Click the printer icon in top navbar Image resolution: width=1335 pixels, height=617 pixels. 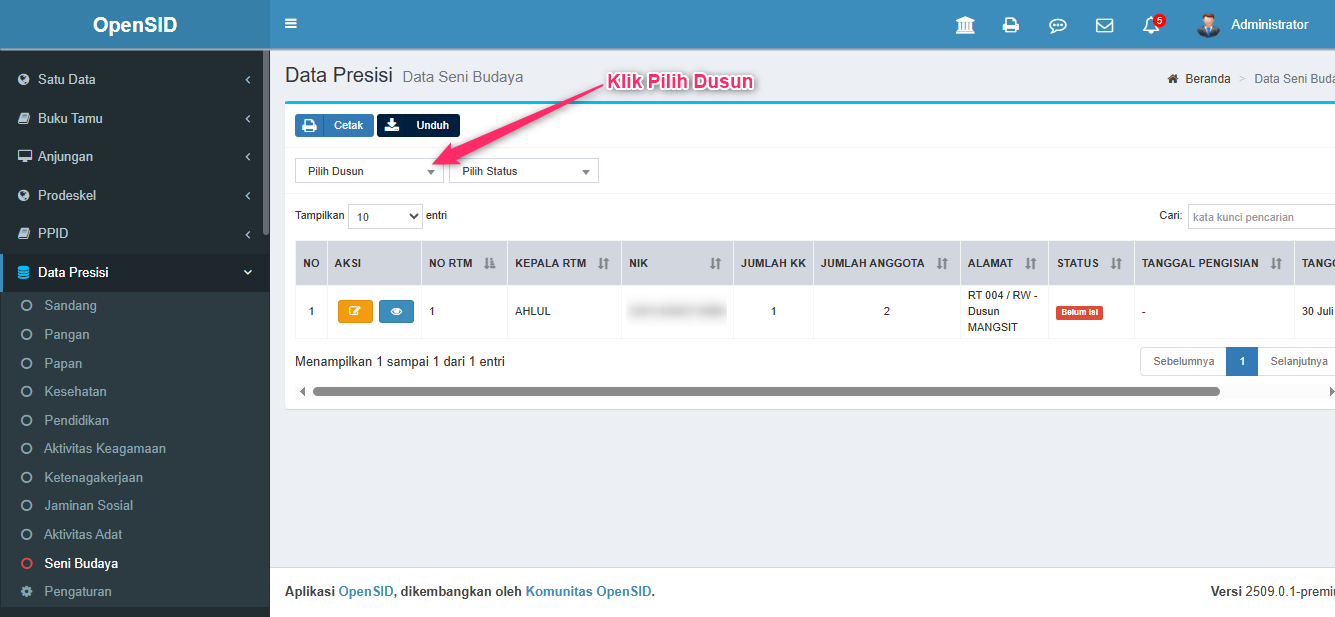(x=1011, y=25)
